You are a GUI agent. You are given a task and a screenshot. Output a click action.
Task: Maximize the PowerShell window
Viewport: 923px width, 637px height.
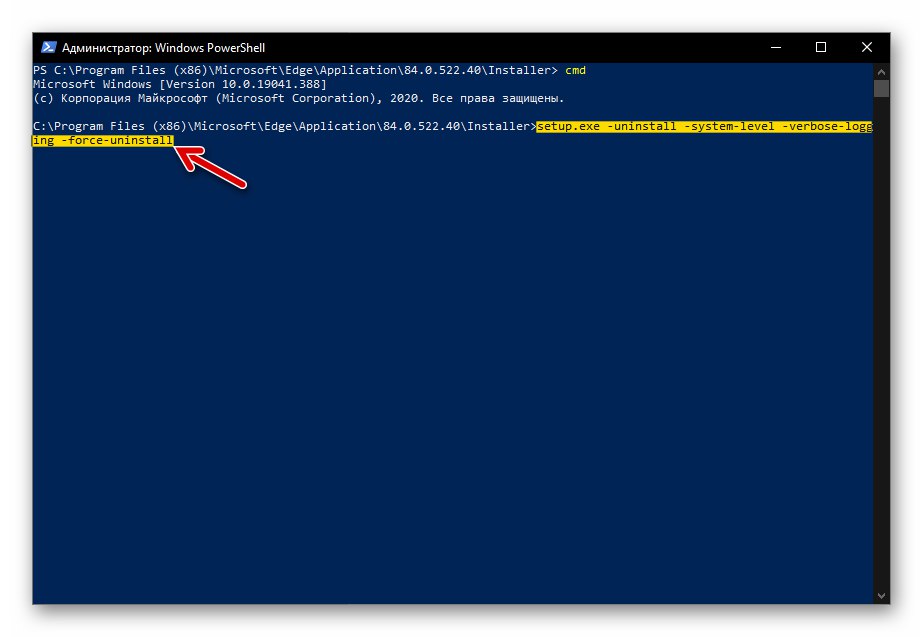pos(821,47)
